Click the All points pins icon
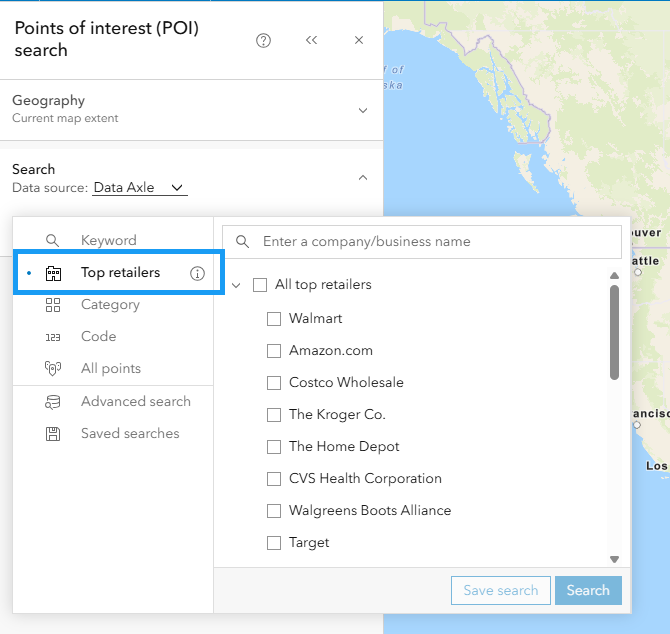Viewport: 670px width, 634px height. (x=53, y=368)
